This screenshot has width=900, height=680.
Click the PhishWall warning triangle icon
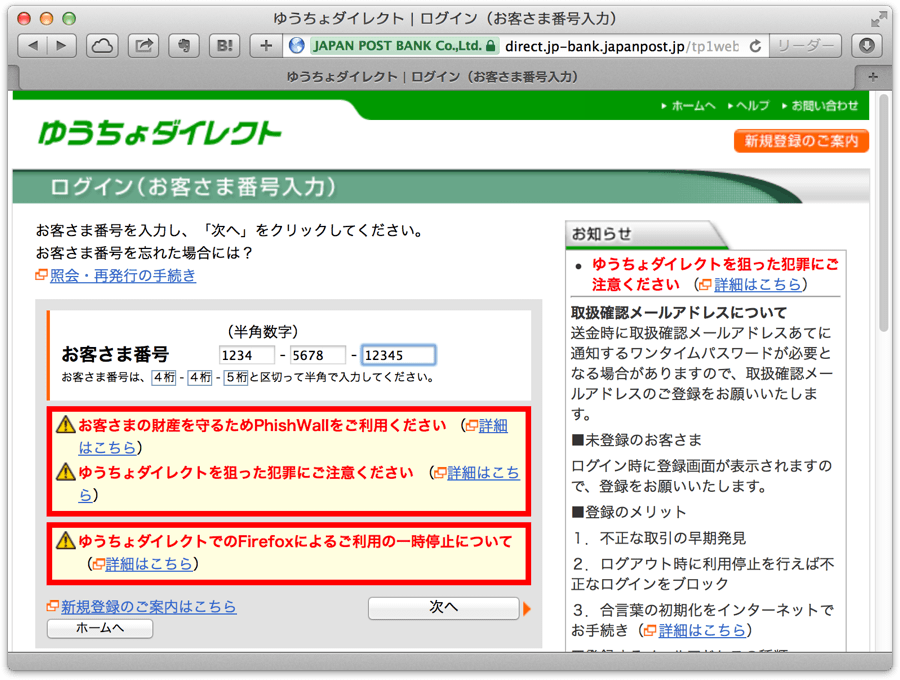66,425
